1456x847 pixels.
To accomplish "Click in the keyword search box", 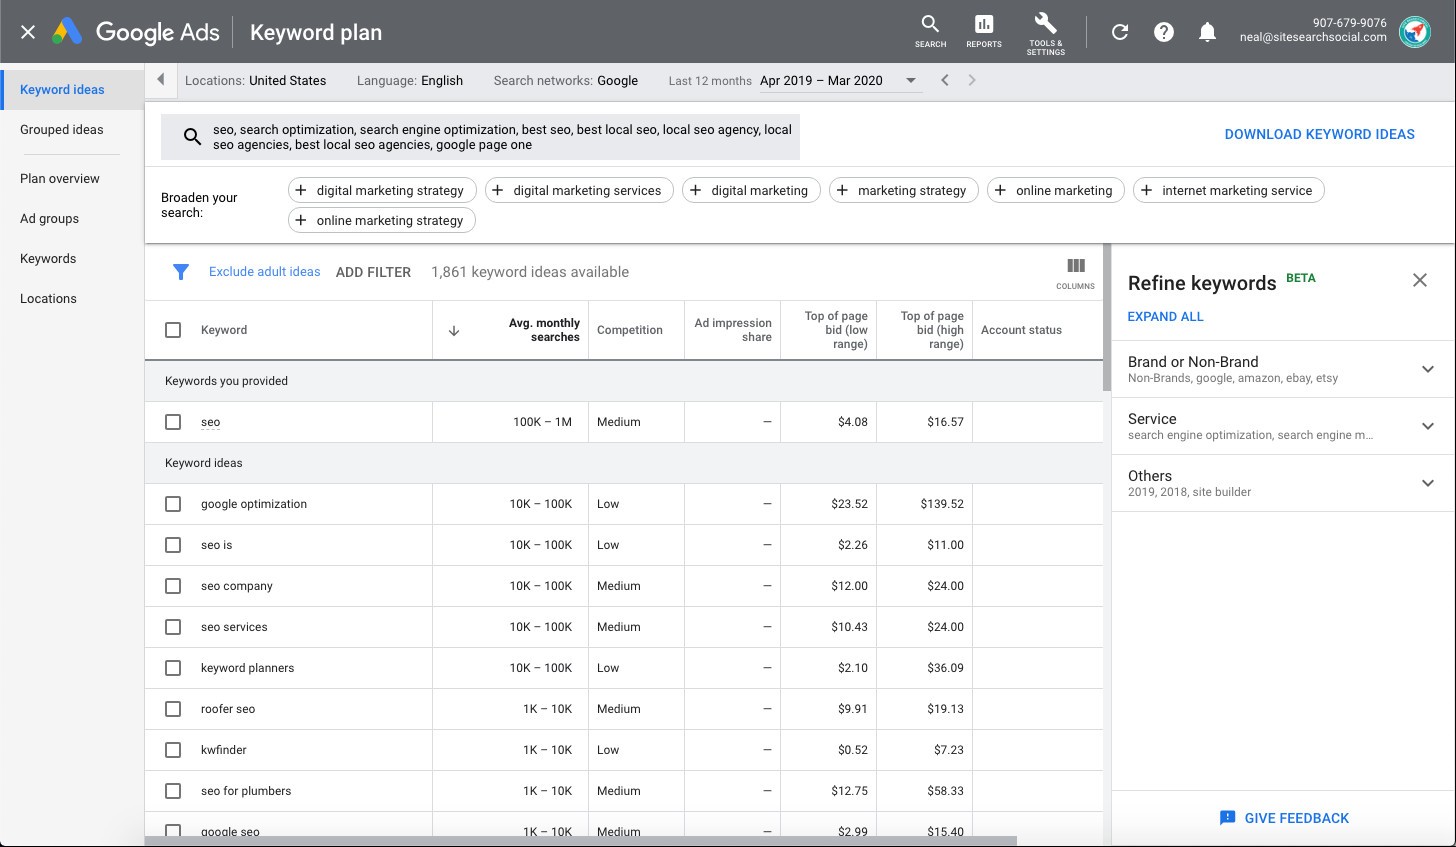I will pos(480,137).
